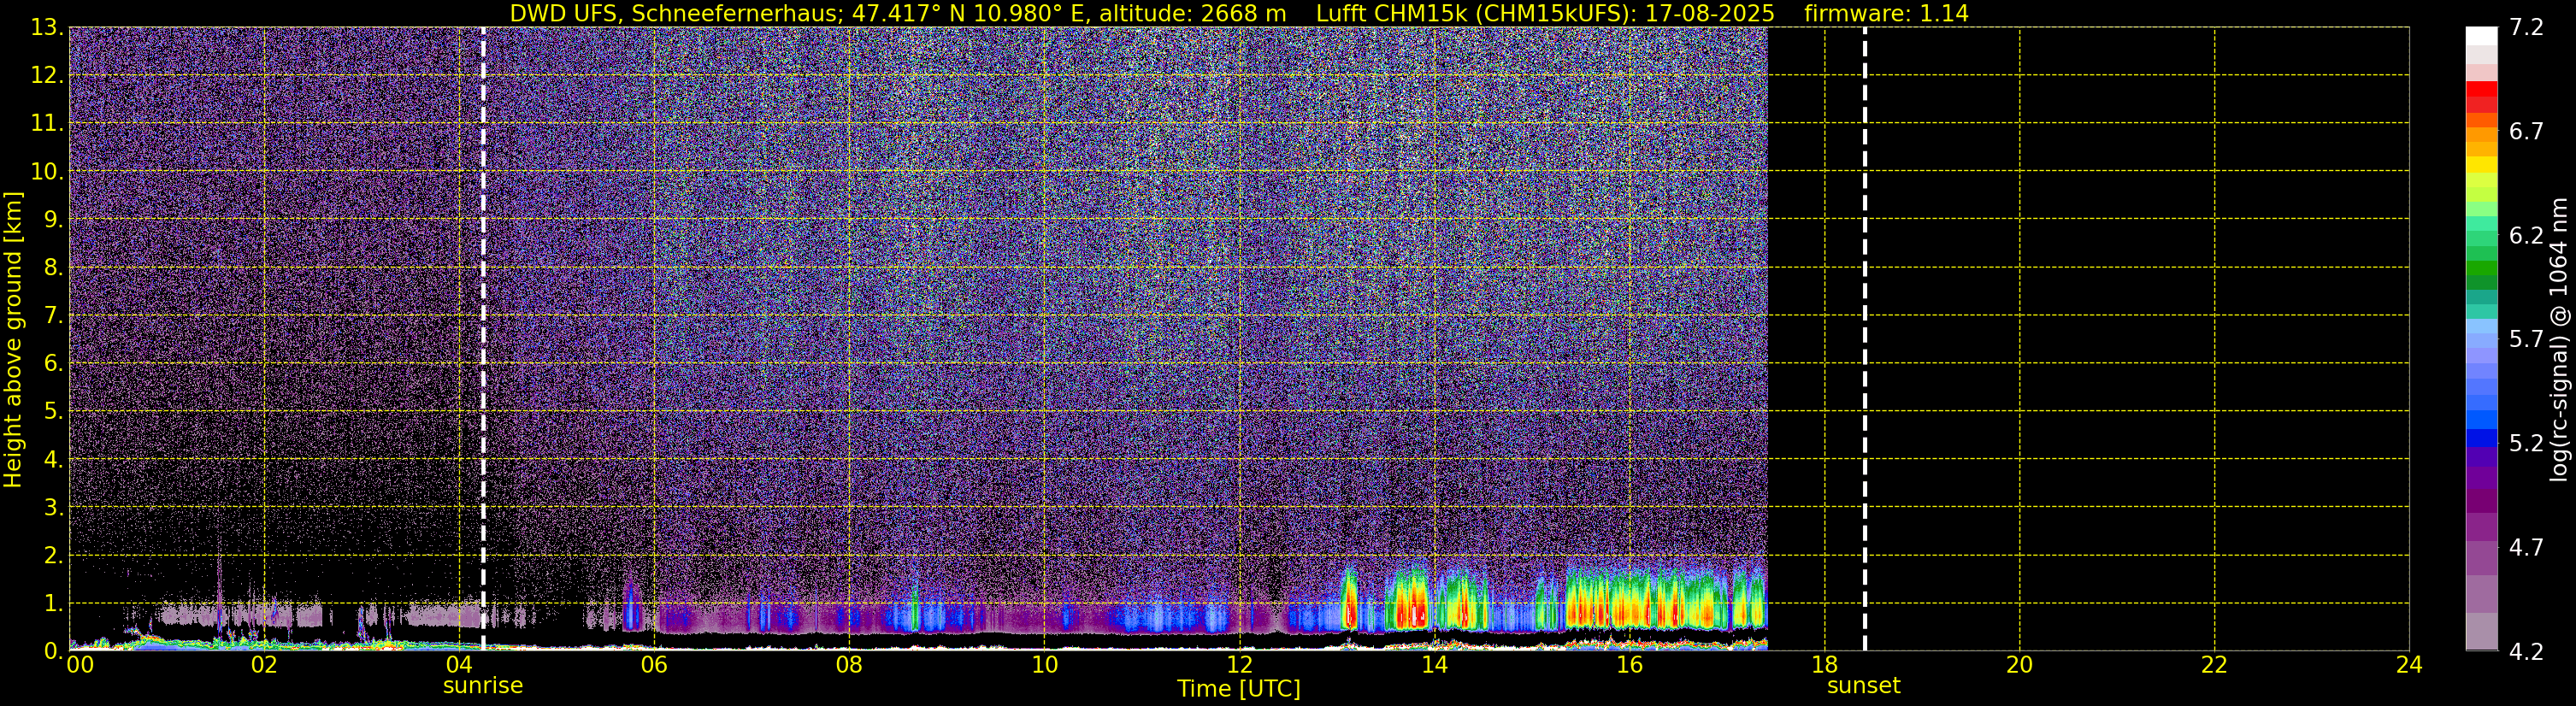This screenshot has width=2576, height=706.
Task: Click the '00' time tick label
Action: pyautogui.click(x=80, y=665)
